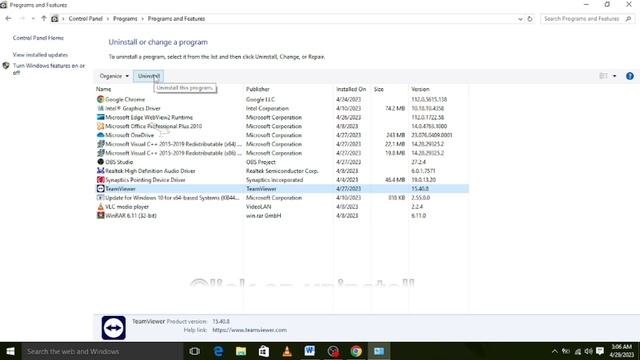
Task: Click Programs in the breadcrumb path
Action: tap(125, 19)
